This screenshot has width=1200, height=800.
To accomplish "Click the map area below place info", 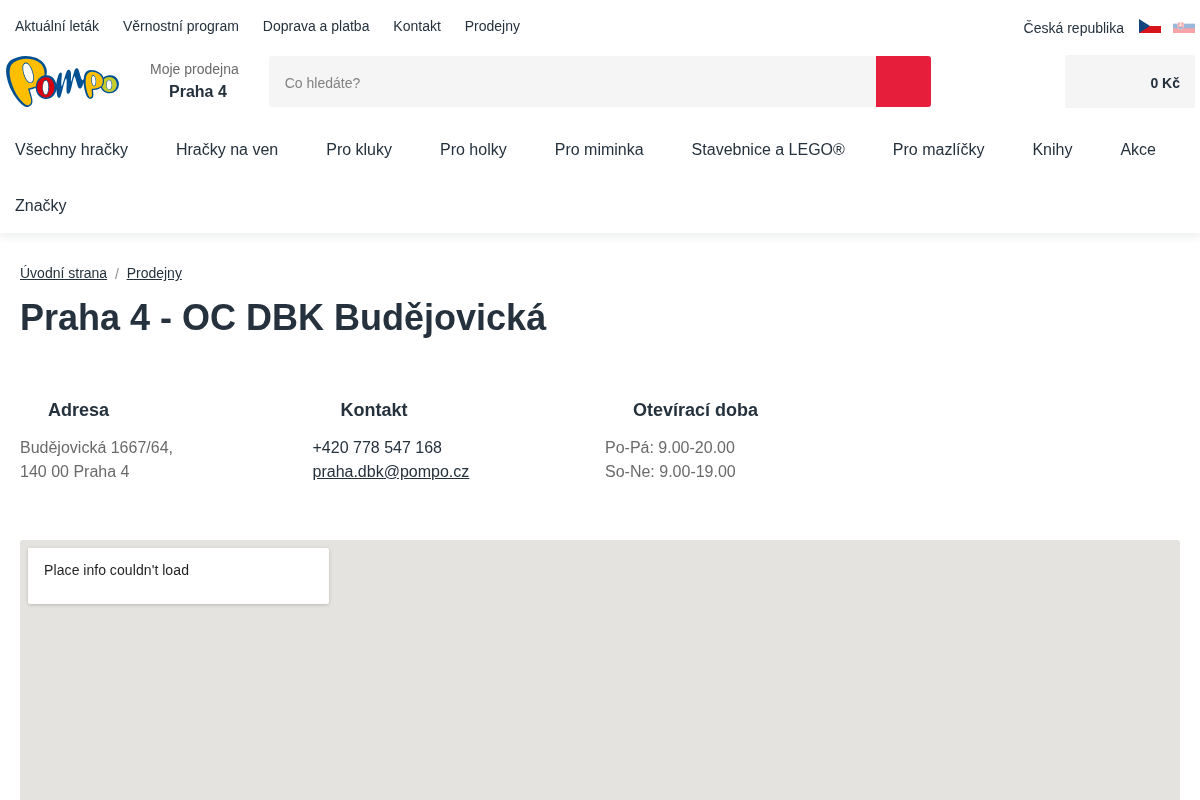I will tap(600, 700).
